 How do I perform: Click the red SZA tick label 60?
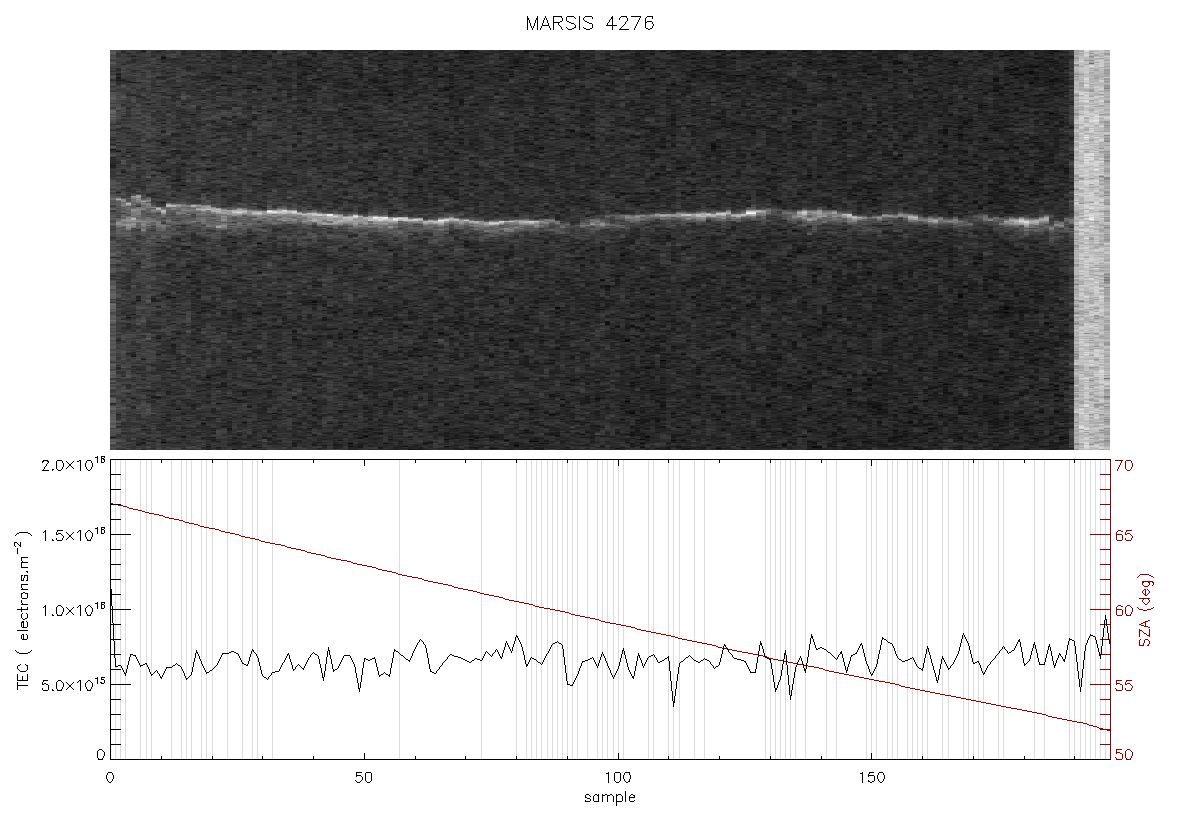(1124, 610)
